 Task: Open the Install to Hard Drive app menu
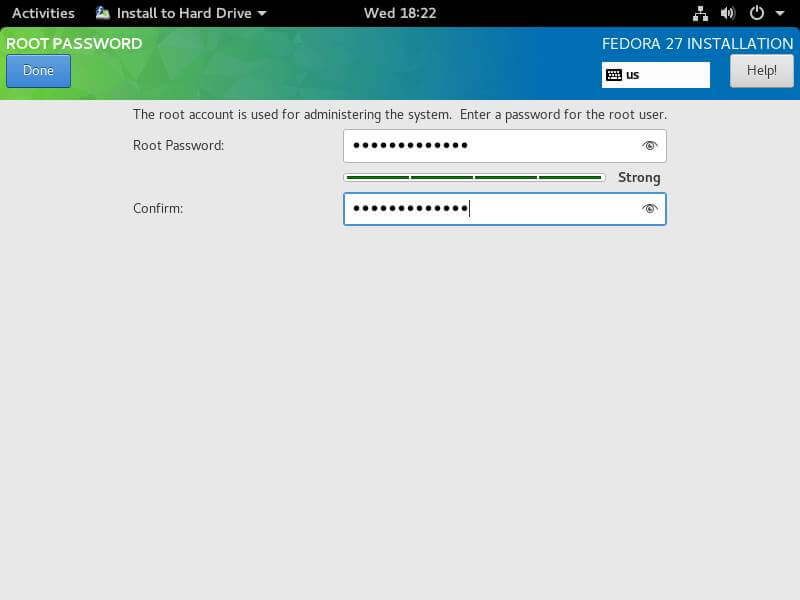point(181,13)
